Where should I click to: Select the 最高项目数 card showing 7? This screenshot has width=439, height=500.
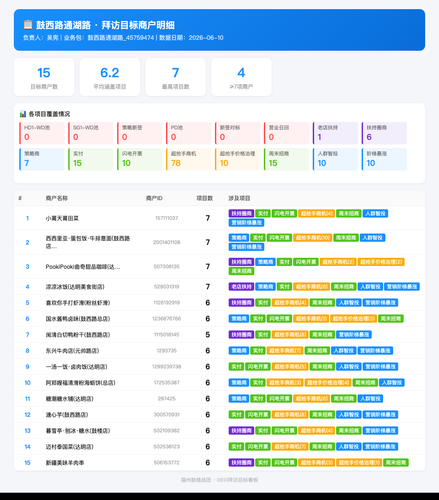tap(175, 77)
